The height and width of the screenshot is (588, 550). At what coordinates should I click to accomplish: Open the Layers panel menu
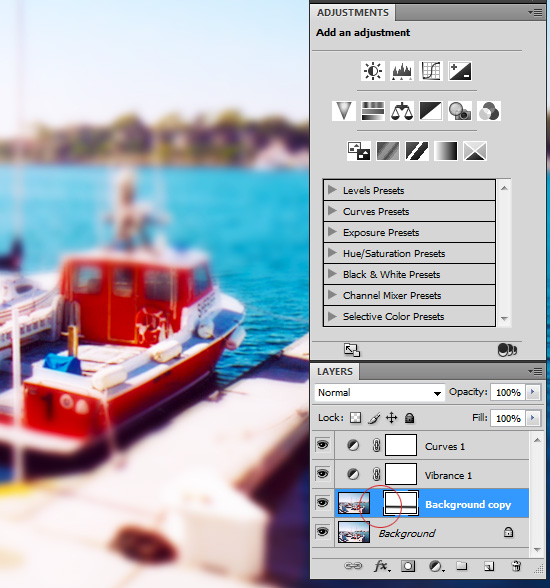click(535, 371)
